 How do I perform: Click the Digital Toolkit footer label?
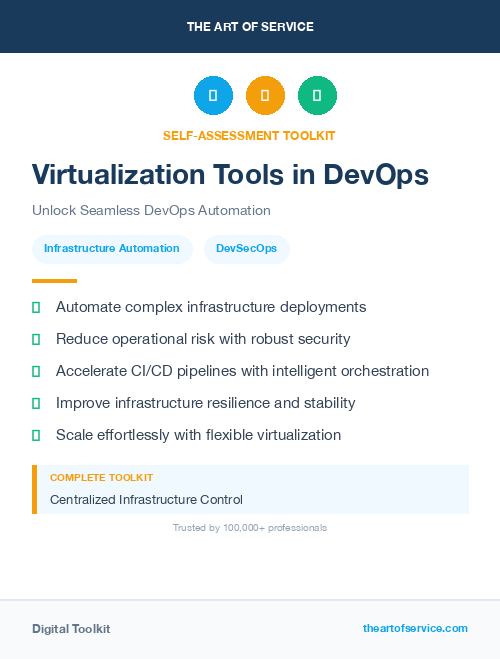click(x=71, y=629)
